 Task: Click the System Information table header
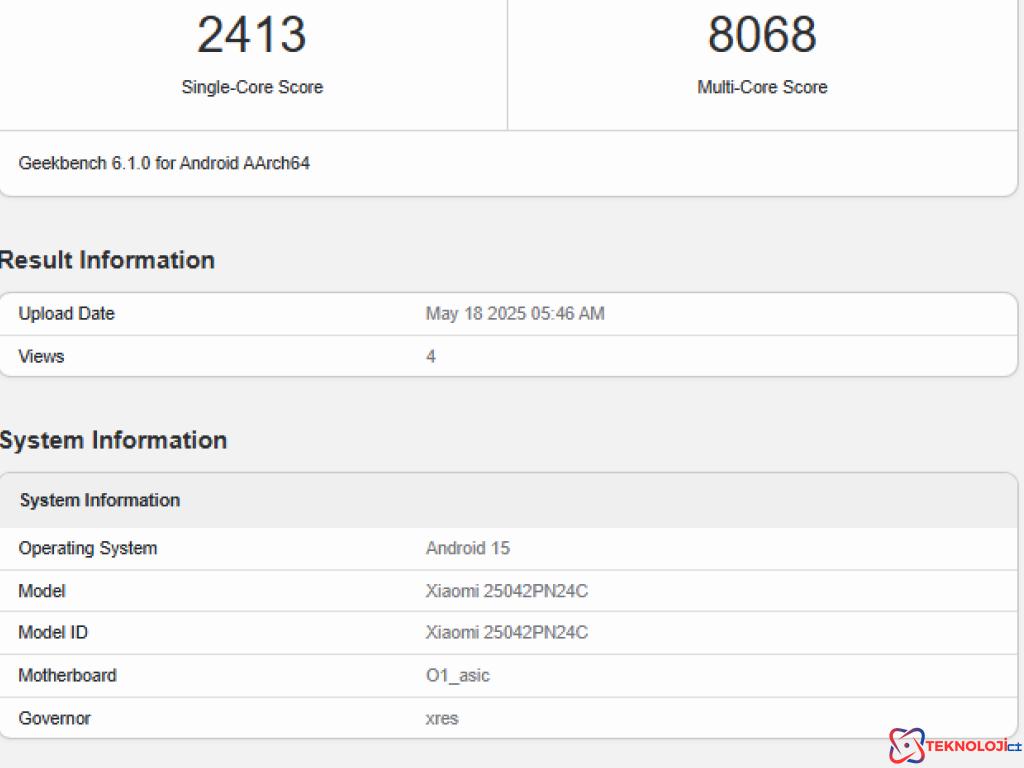(100, 500)
